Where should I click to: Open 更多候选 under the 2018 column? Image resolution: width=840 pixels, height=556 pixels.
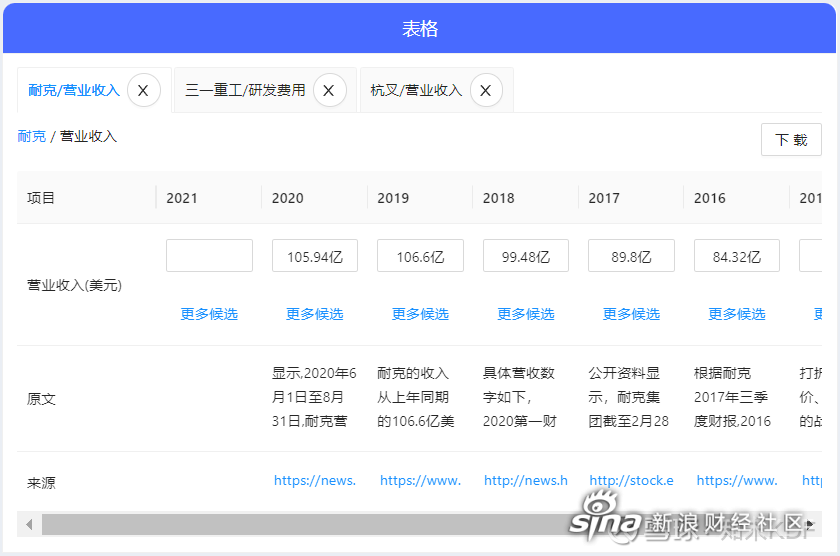pyautogui.click(x=526, y=314)
